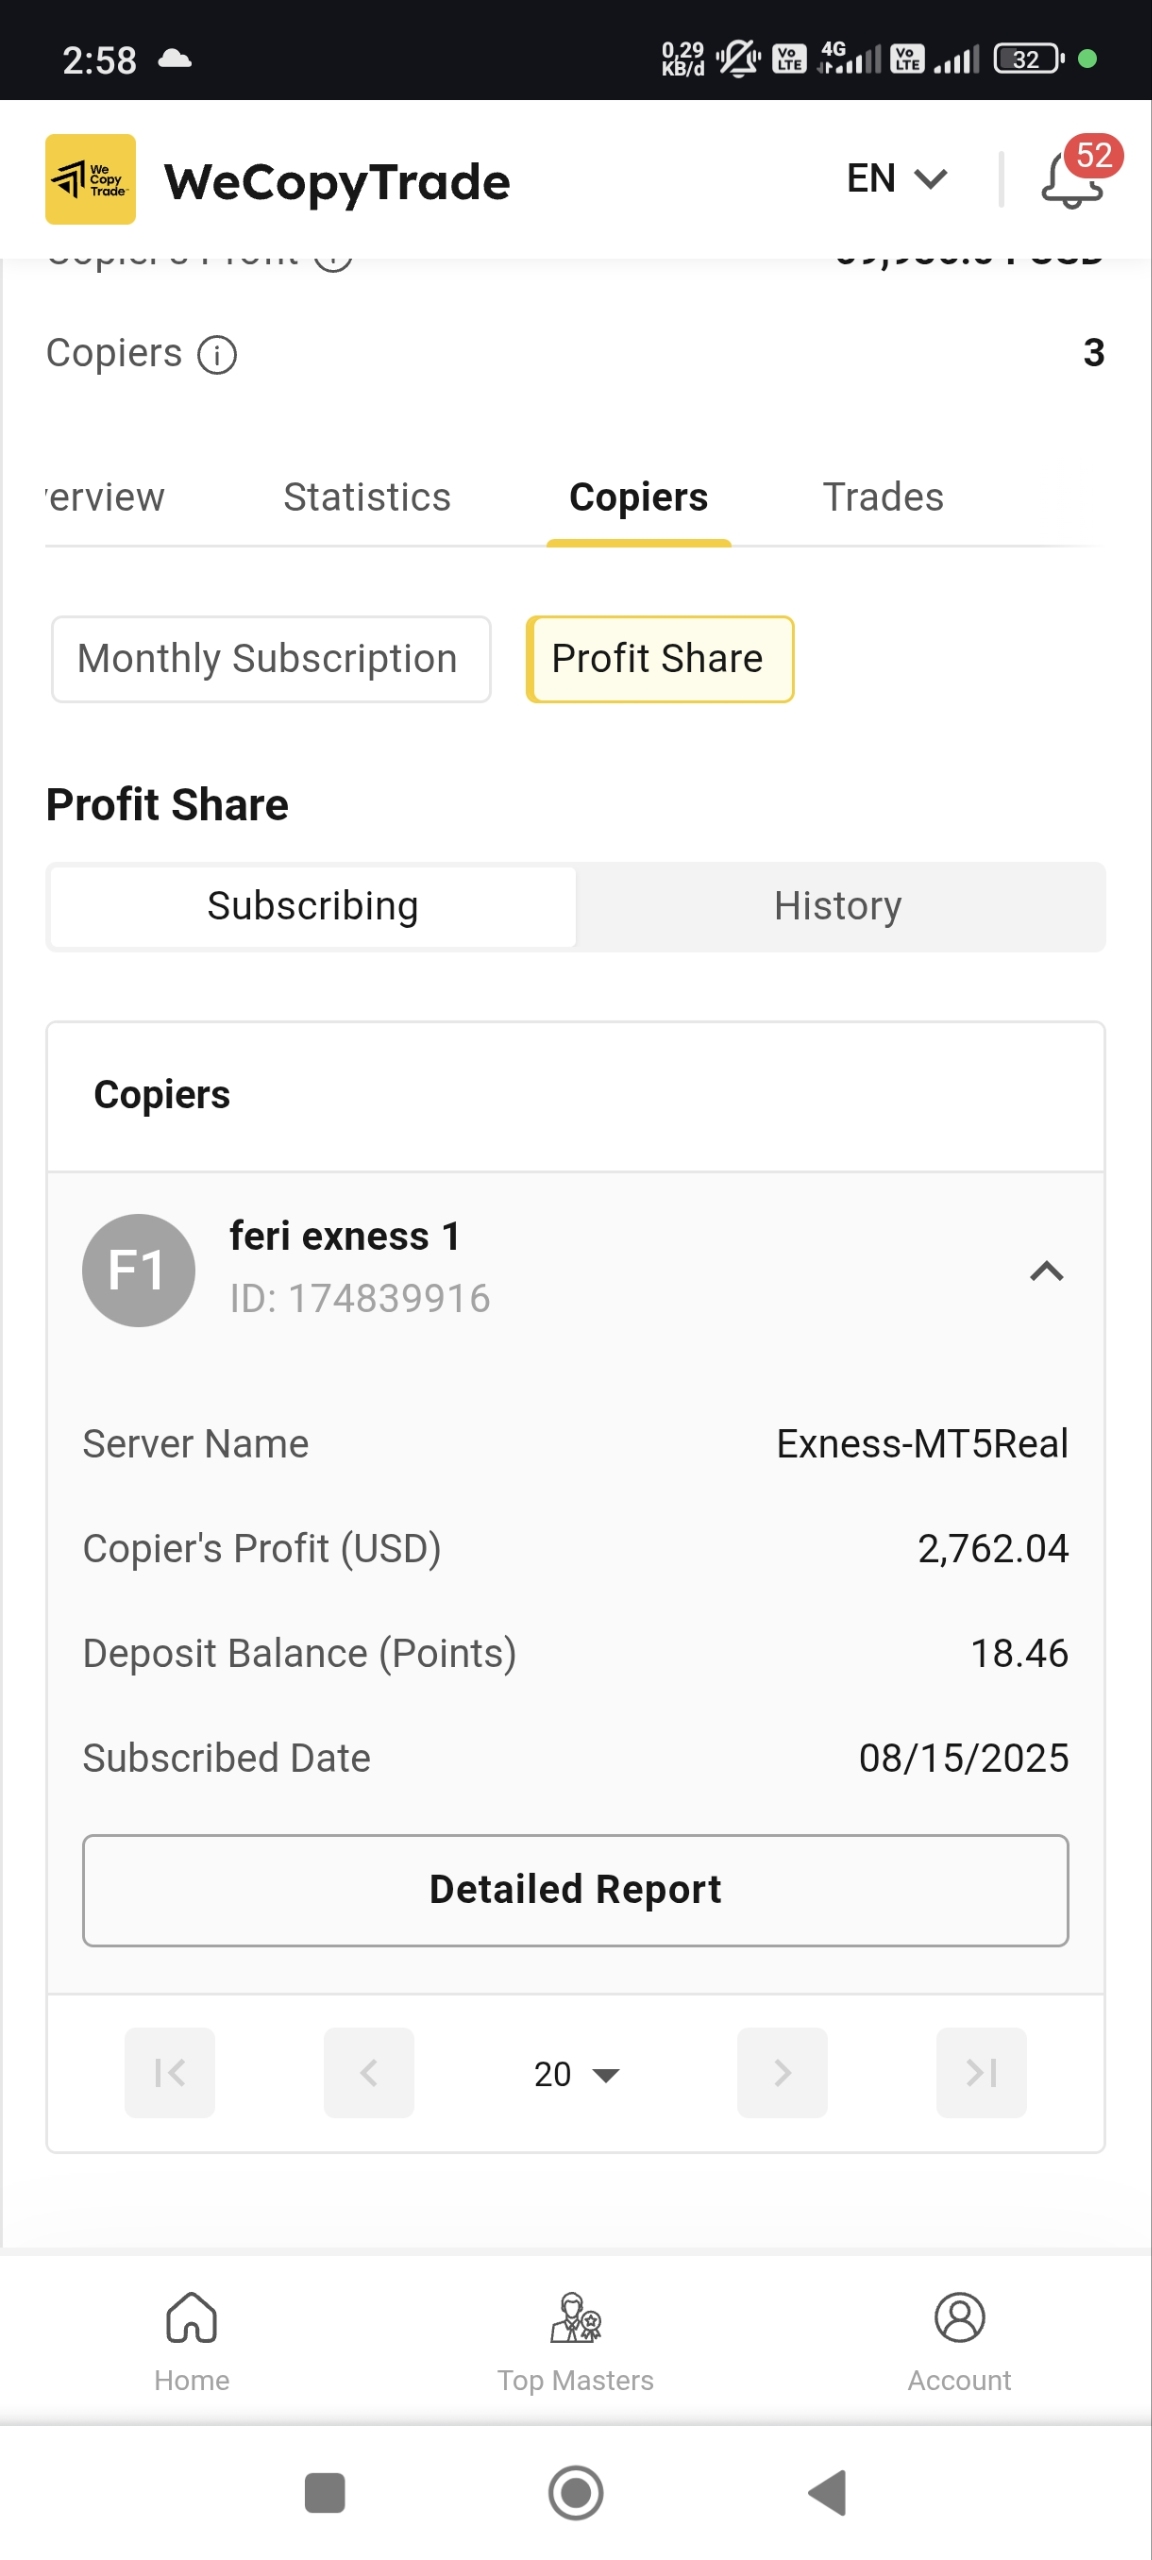
Task: Tap the WeCopyTrade logo icon
Action: [x=90, y=179]
